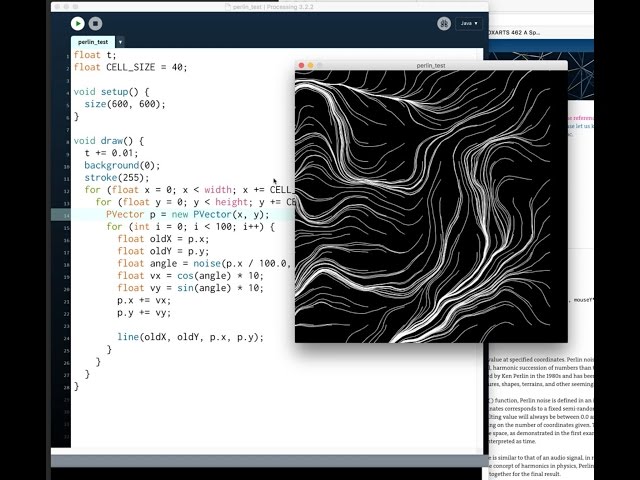This screenshot has width=640, height=480.
Task: Click the 'float vx = cos(angle) * 10;' line
Action: coord(190,276)
